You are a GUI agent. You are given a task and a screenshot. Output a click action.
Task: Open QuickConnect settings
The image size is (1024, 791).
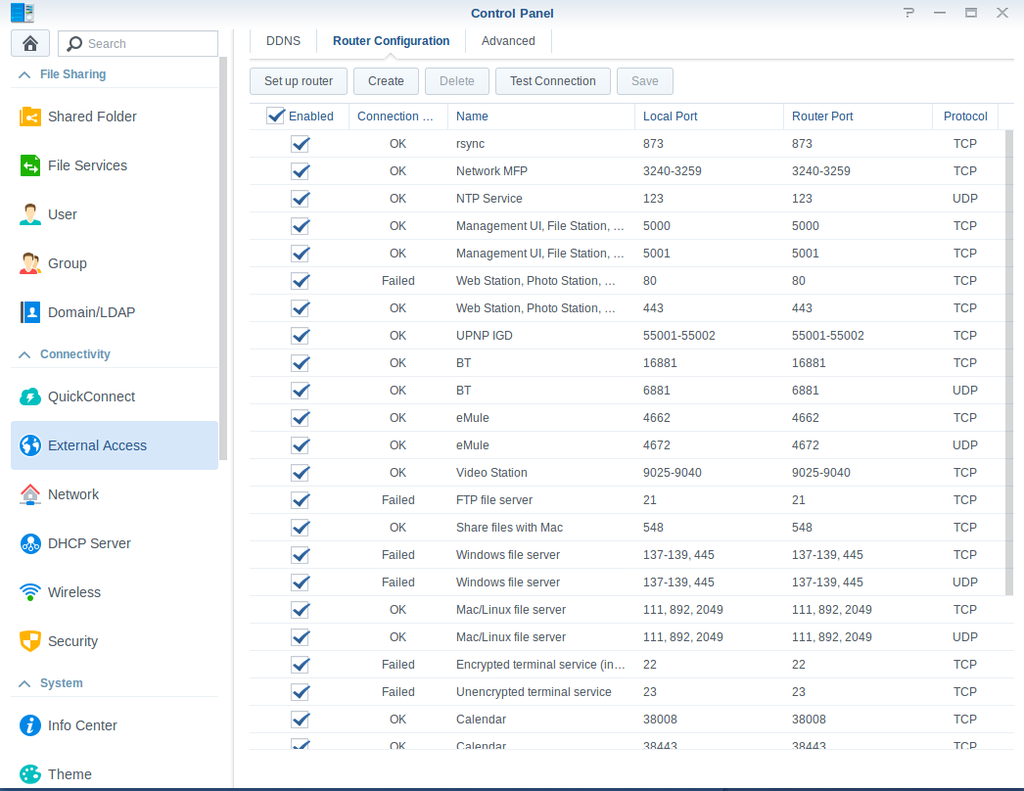(x=114, y=397)
